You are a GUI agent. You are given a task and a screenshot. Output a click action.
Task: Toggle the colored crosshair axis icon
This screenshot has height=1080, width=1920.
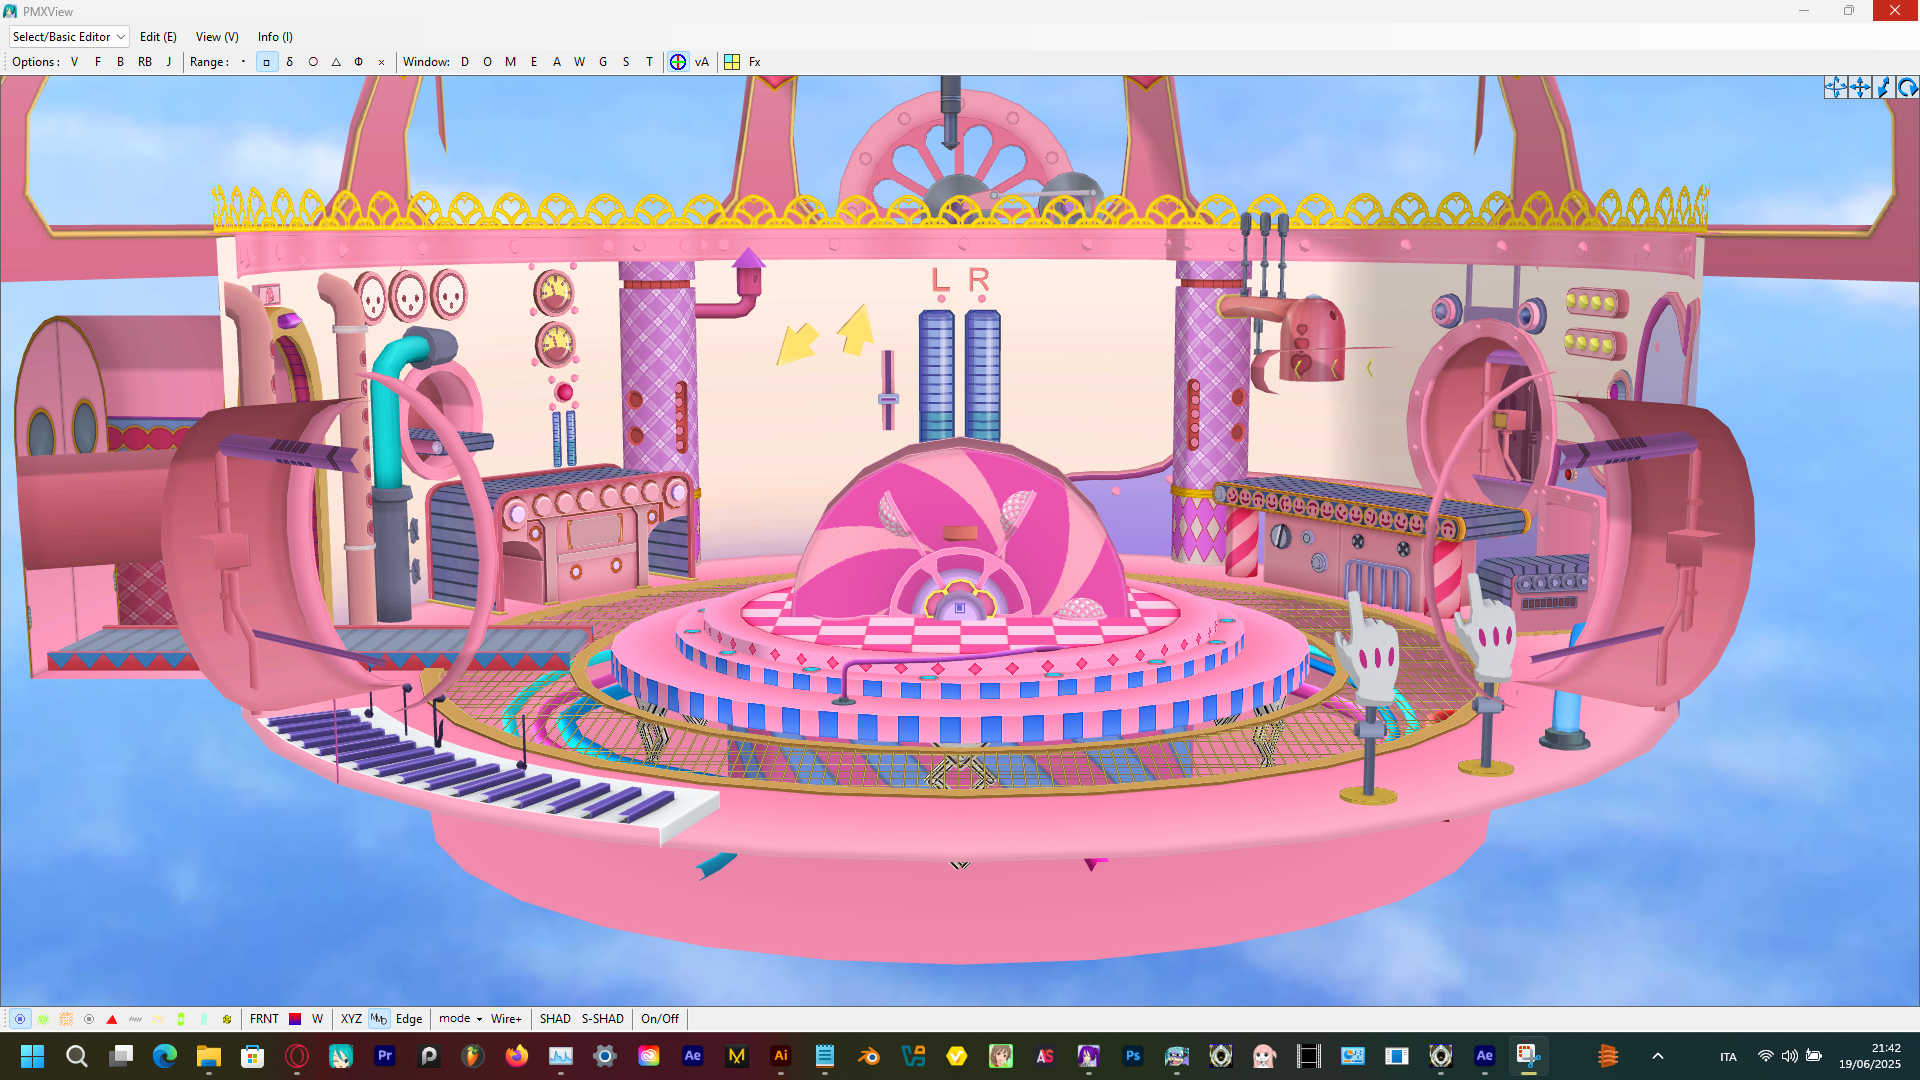pyautogui.click(x=678, y=62)
